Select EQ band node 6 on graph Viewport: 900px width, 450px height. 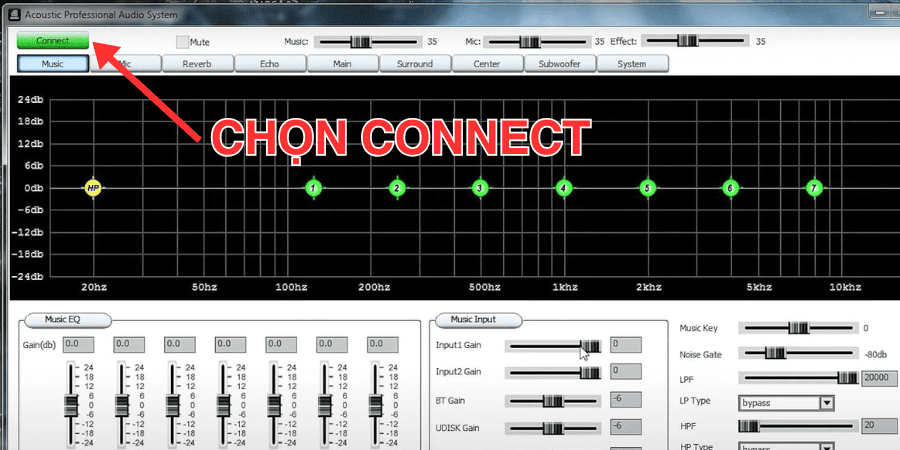[731, 188]
